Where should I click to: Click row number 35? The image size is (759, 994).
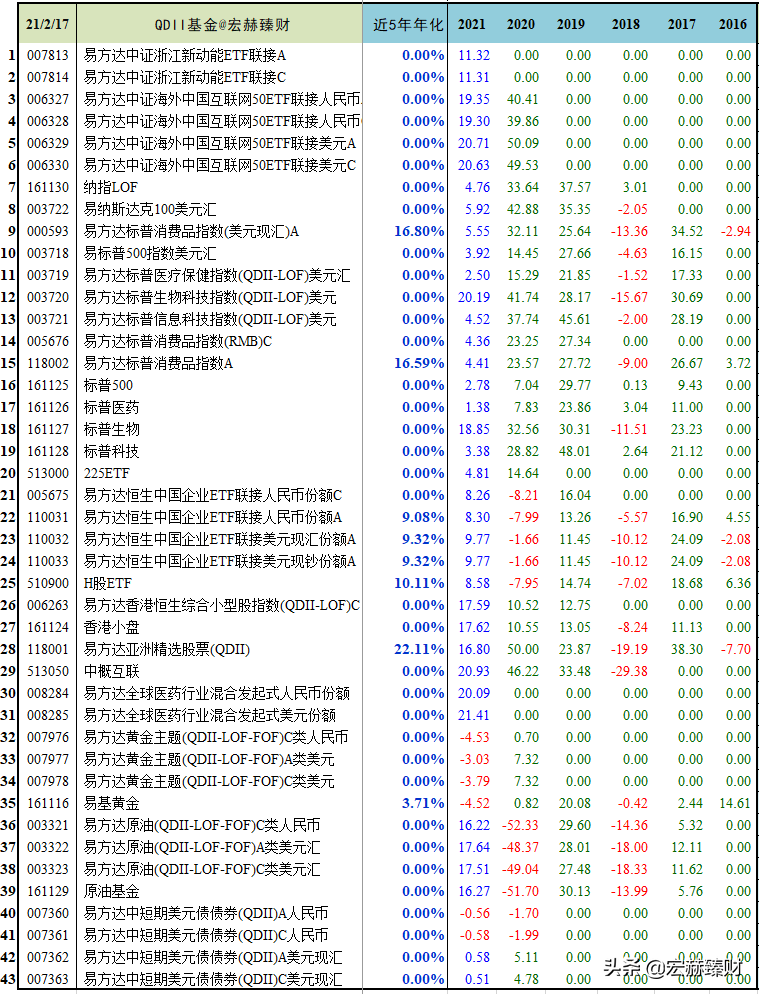pyautogui.click(x=8, y=803)
